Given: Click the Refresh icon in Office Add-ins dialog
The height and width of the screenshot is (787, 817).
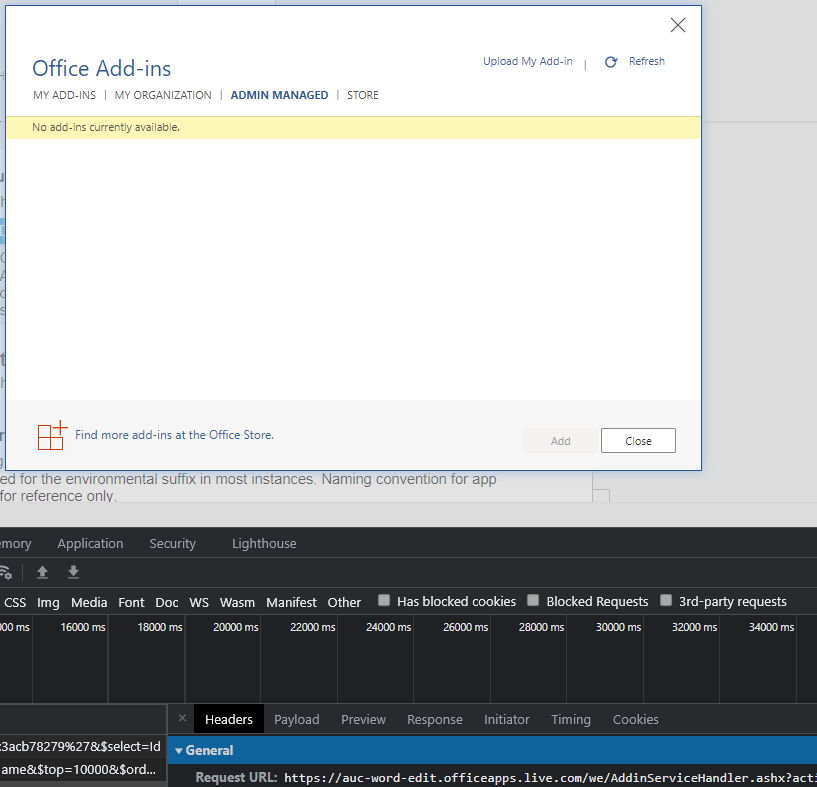Looking at the screenshot, I should 611,61.
